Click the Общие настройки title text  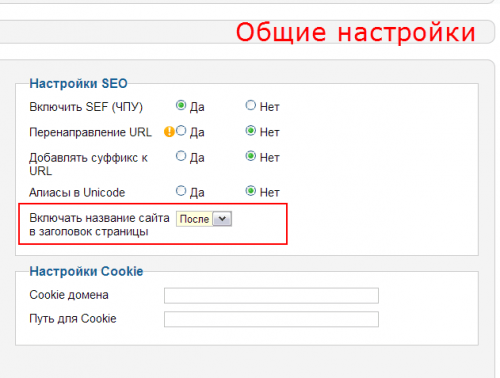pyautogui.click(x=356, y=32)
